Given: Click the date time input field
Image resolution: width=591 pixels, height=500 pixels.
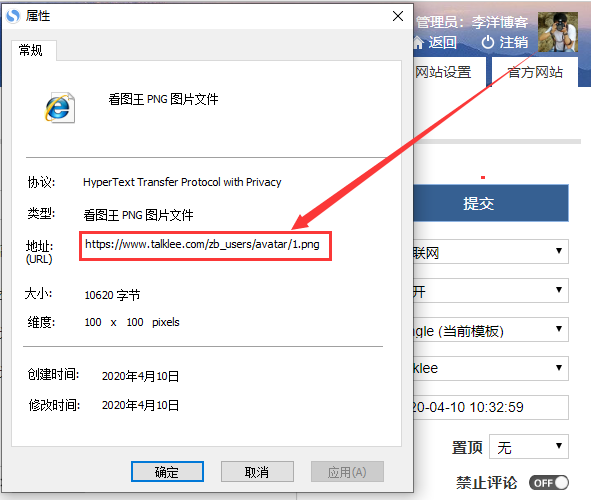Looking at the screenshot, I should coord(491,407).
